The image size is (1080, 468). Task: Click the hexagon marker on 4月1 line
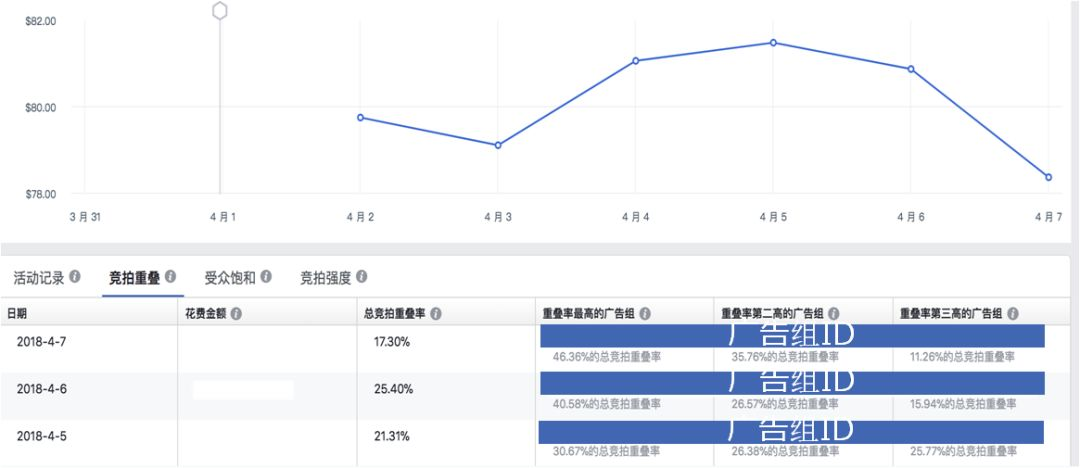220,11
